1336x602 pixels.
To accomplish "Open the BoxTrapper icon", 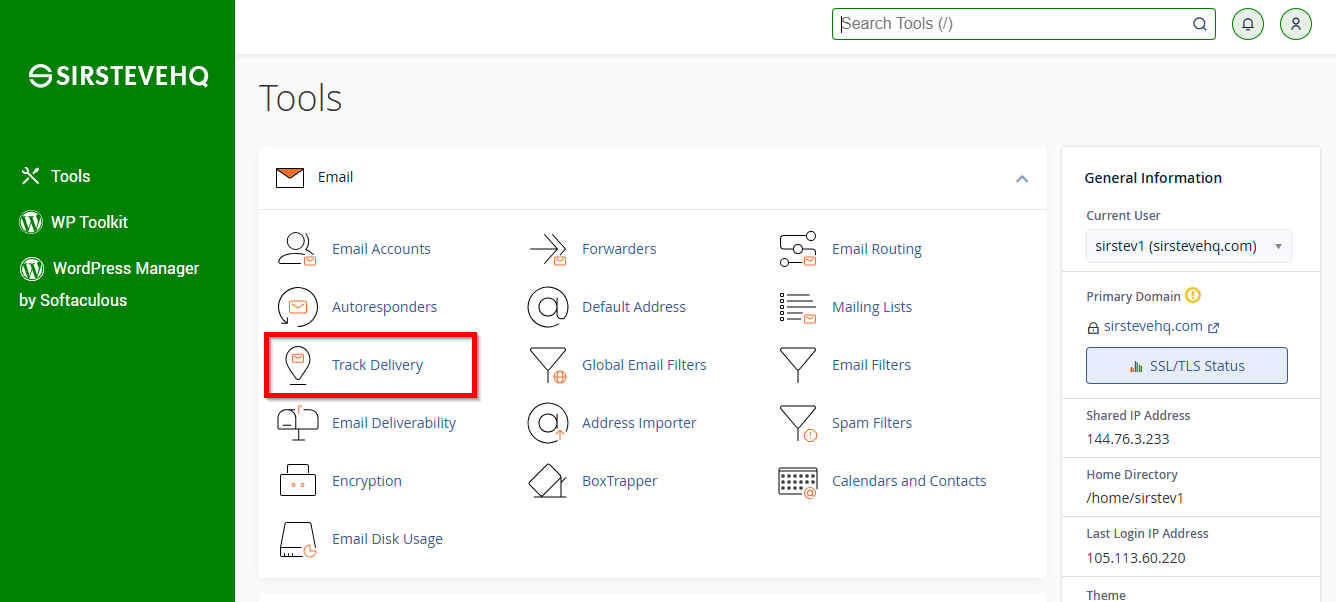I will tap(547, 481).
